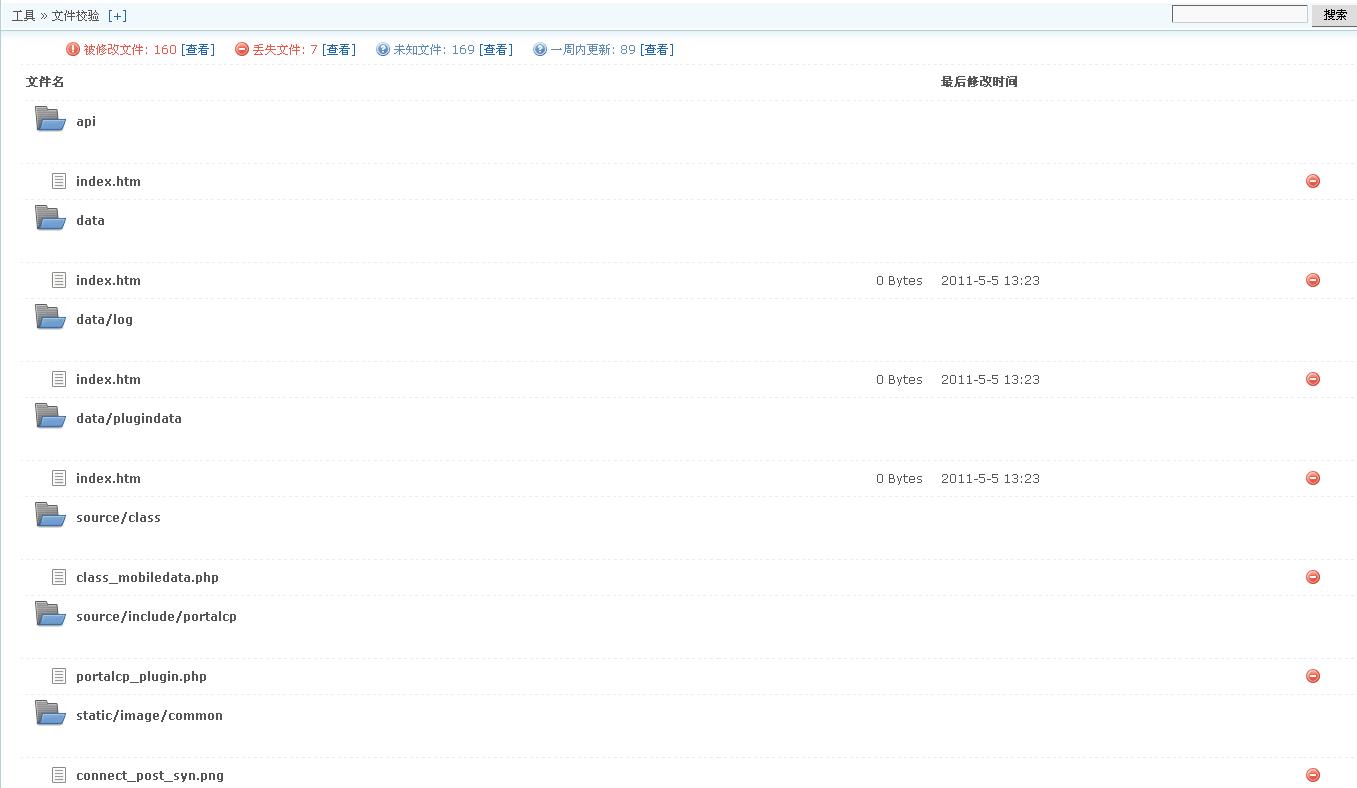This screenshot has width=1357, height=788.
Task: Click the index.htm file name under data/log
Action: click(108, 379)
